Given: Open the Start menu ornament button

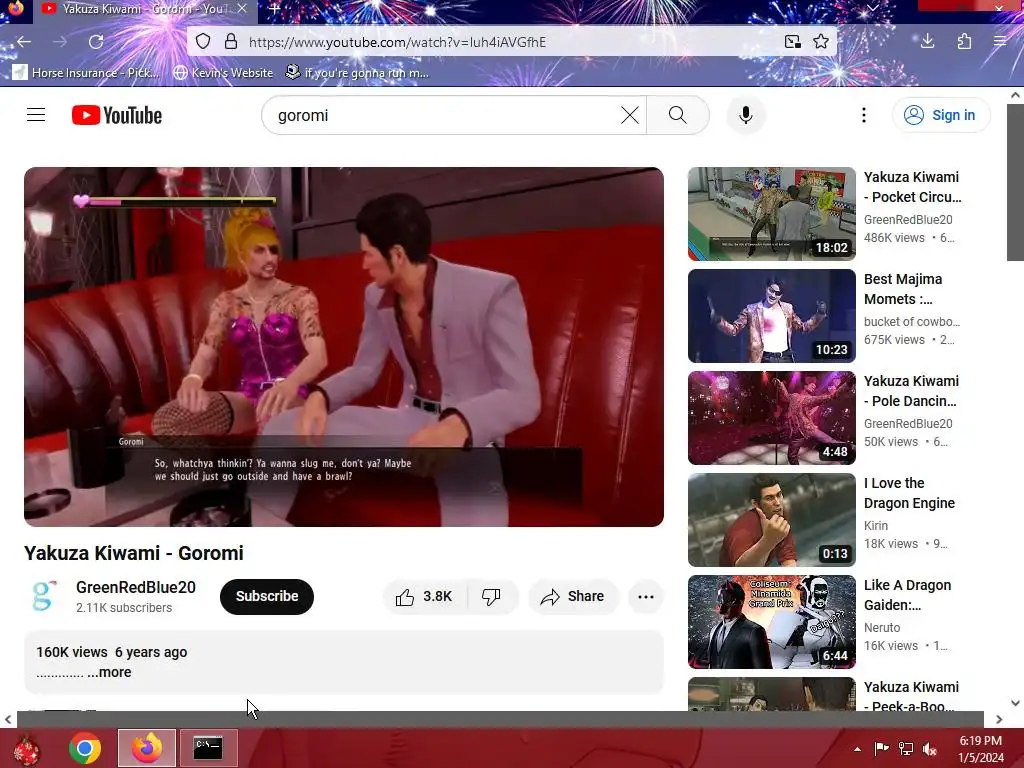Looking at the screenshot, I should [26, 748].
